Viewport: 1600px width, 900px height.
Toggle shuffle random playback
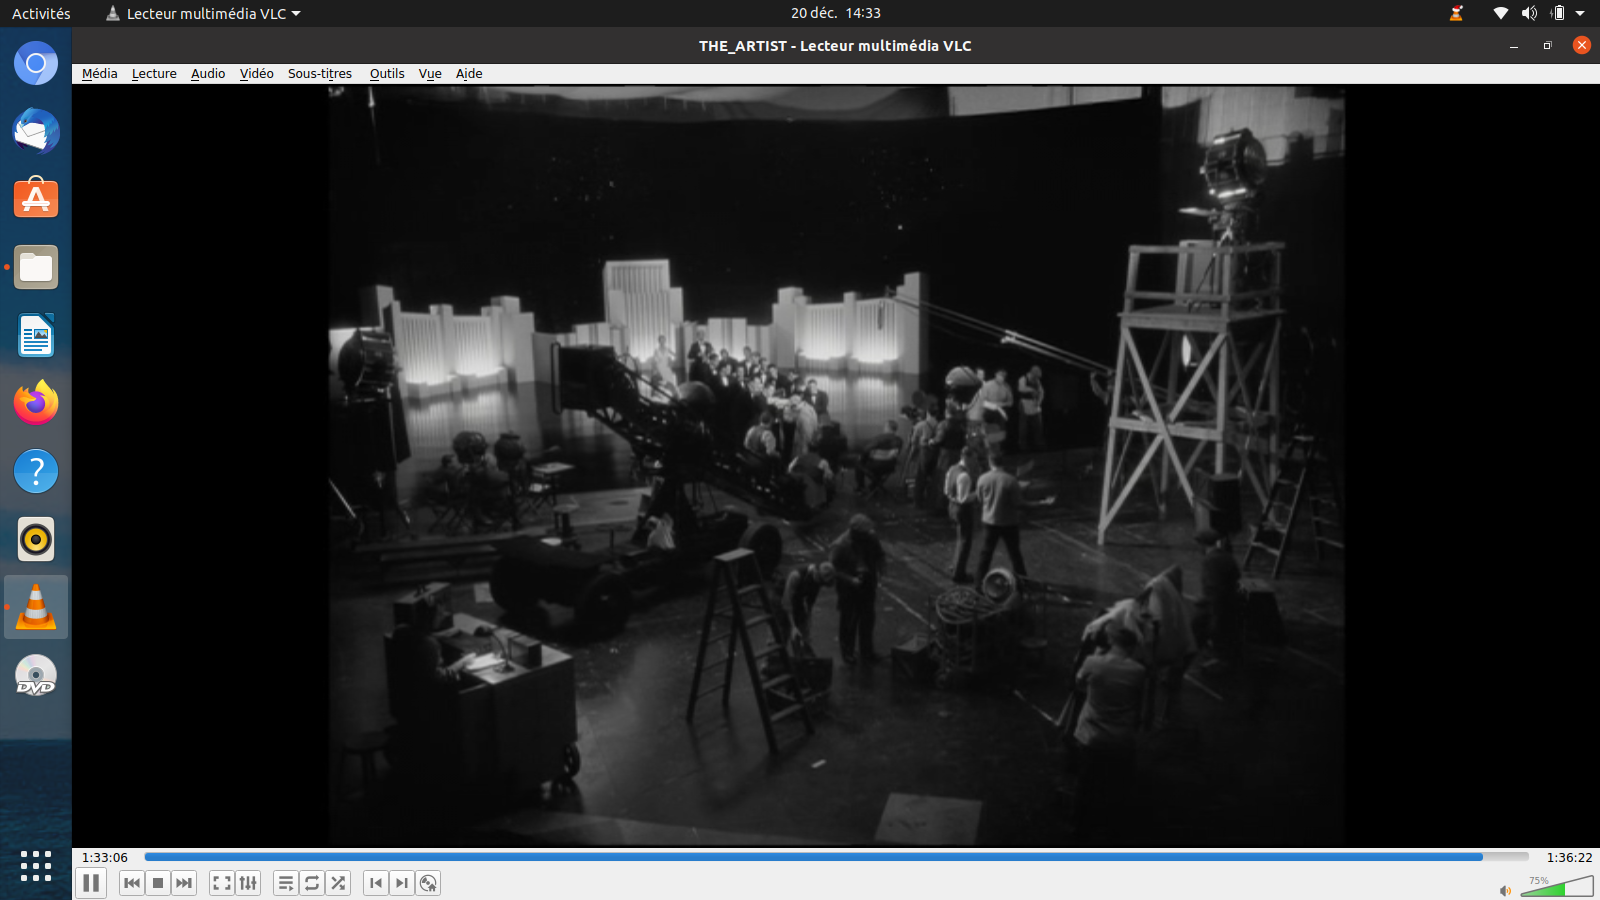click(338, 883)
